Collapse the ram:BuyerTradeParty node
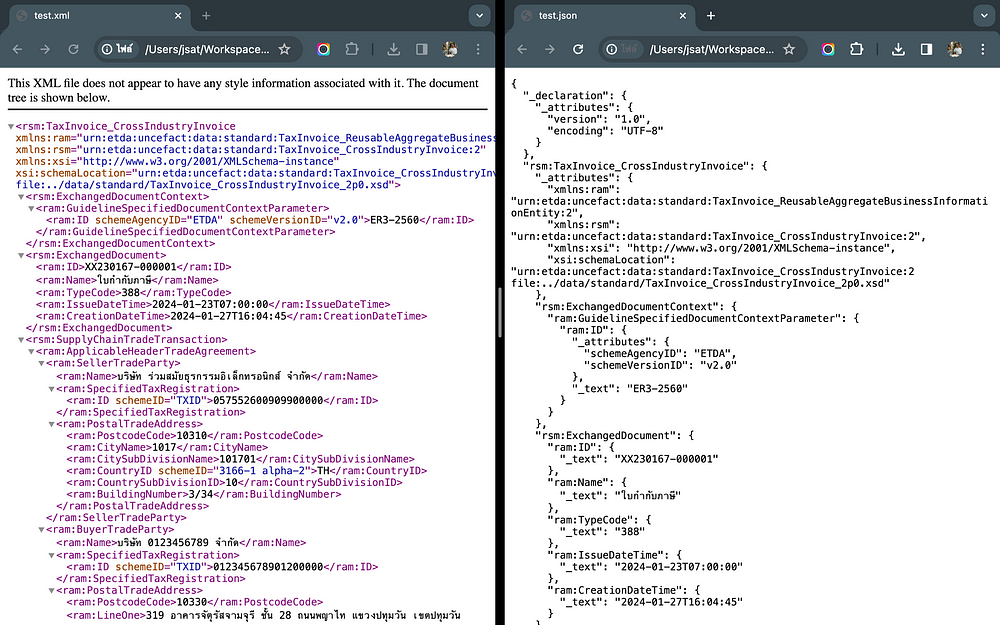The height and width of the screenshot is (625, 1000). coord(42,530)
